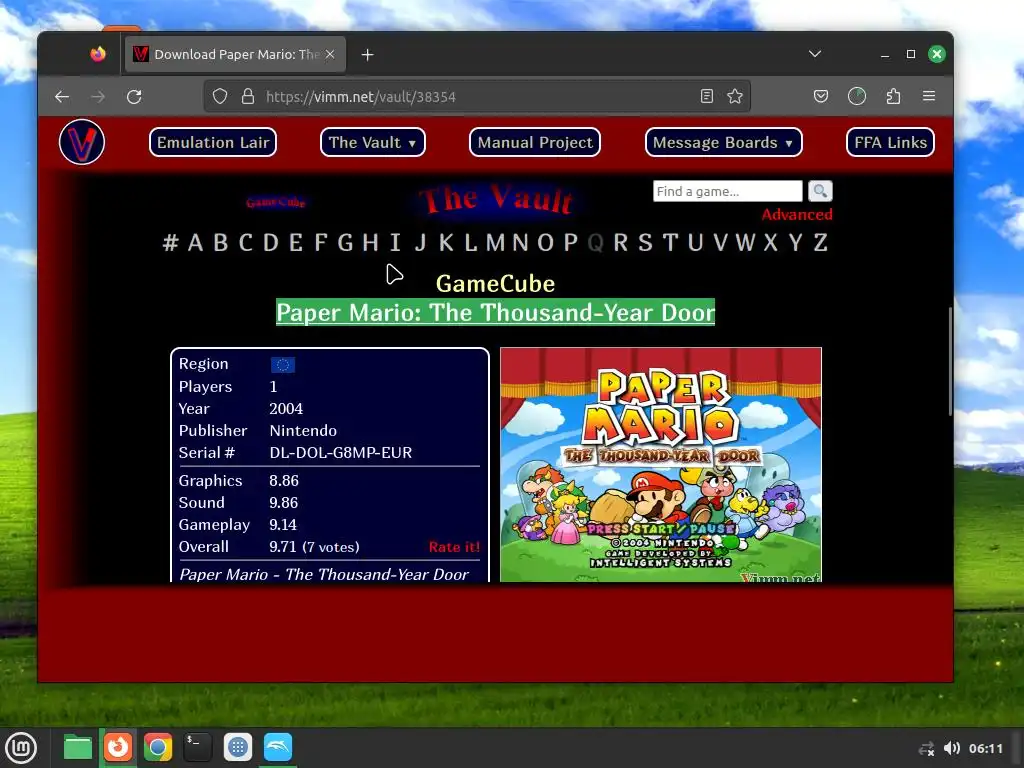Click the Find a game search field
This screenshot has height=768, width=1024.
728,191
